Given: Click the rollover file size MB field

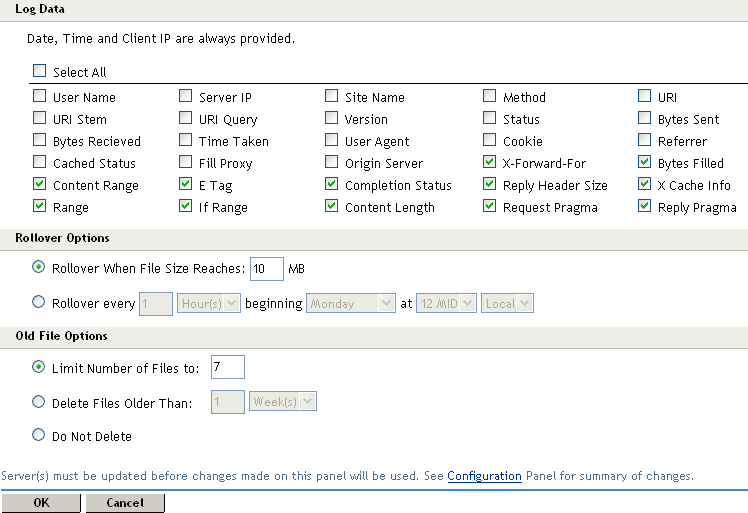Looking at the screenshot, I should [267, 269].
